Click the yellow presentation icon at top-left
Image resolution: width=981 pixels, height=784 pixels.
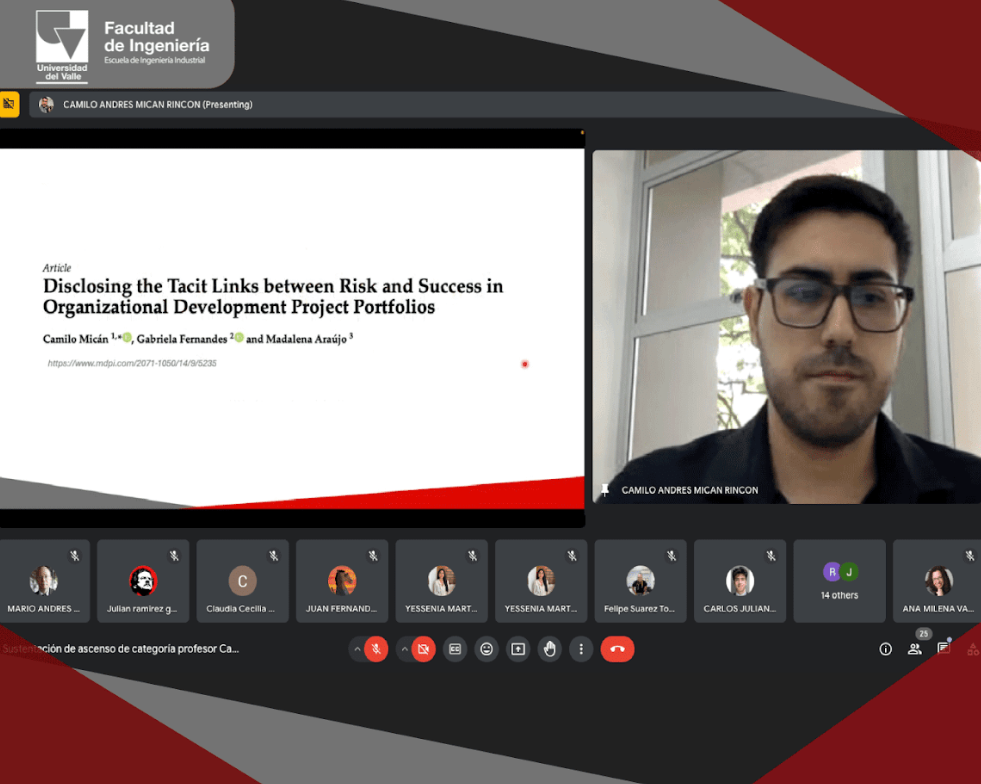tap(9, 104)
